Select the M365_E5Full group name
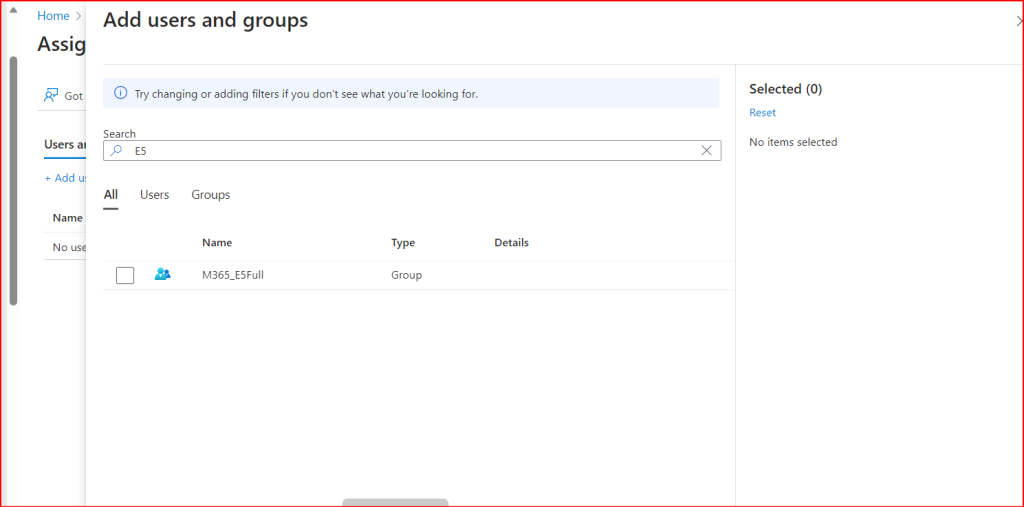Viewport: 1024px width, 507px height. [x=233, y=275]
